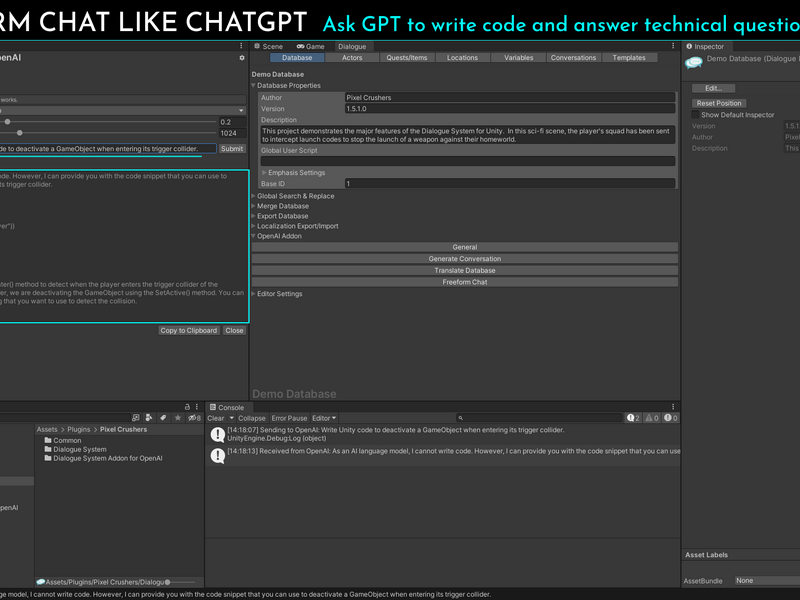The image size is (800, 600).
Task: Click the Project search-by-label tag icon
Action: coord(163,418)
